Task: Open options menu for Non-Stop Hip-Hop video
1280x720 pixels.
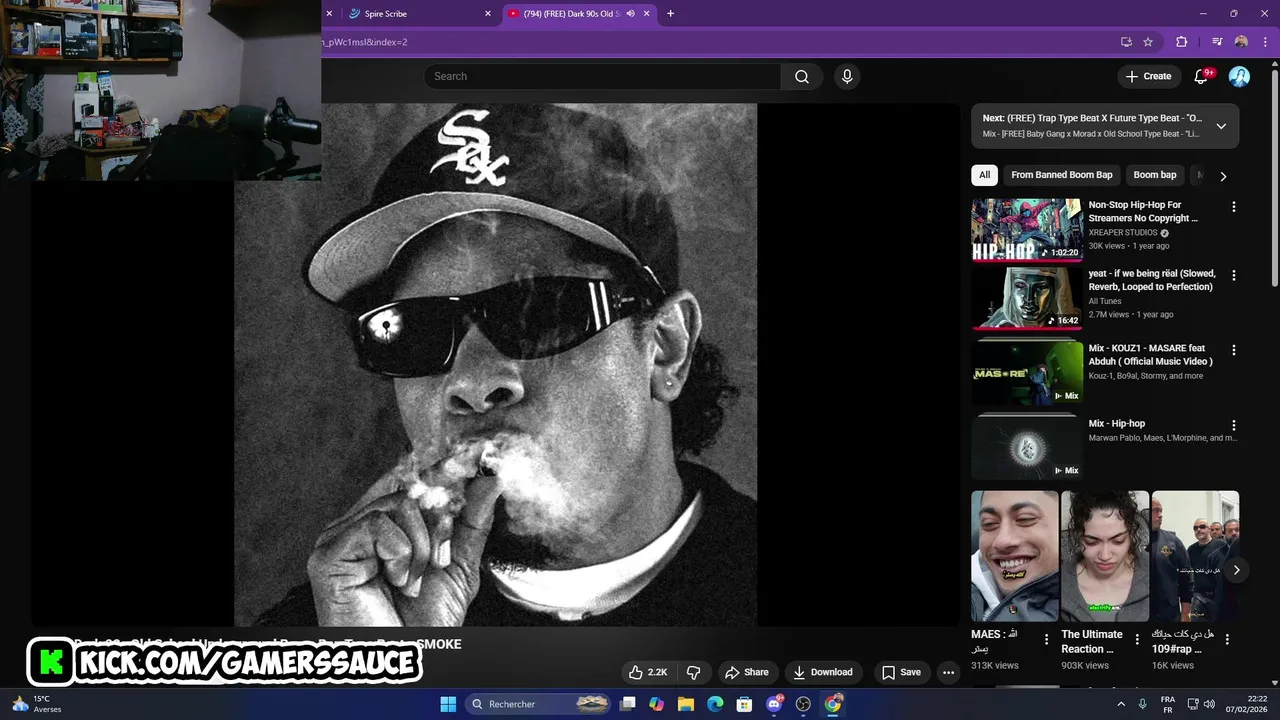Action: (1233, 207)
